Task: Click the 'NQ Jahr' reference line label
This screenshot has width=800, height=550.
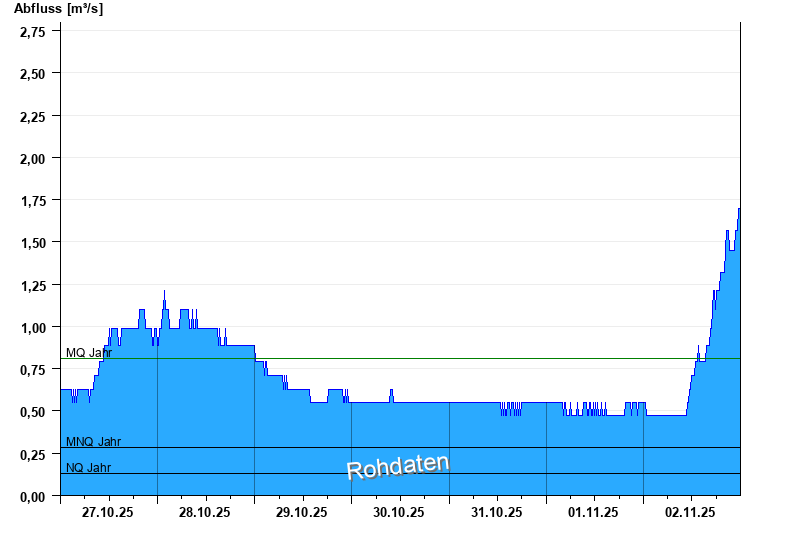Action: 88,467
